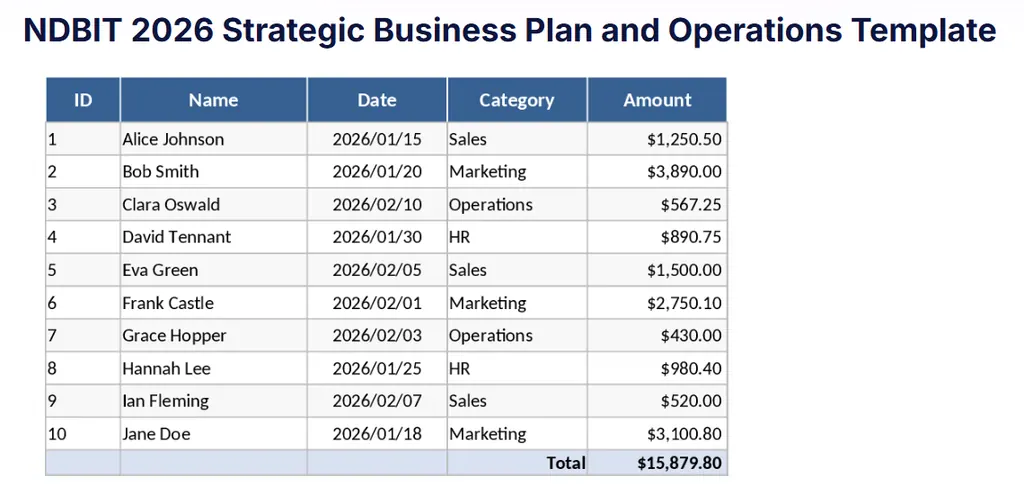Select the $3,890.00 amount cell
The width and height of the screenshot is (1024, 496).
[x=684, y=172]
